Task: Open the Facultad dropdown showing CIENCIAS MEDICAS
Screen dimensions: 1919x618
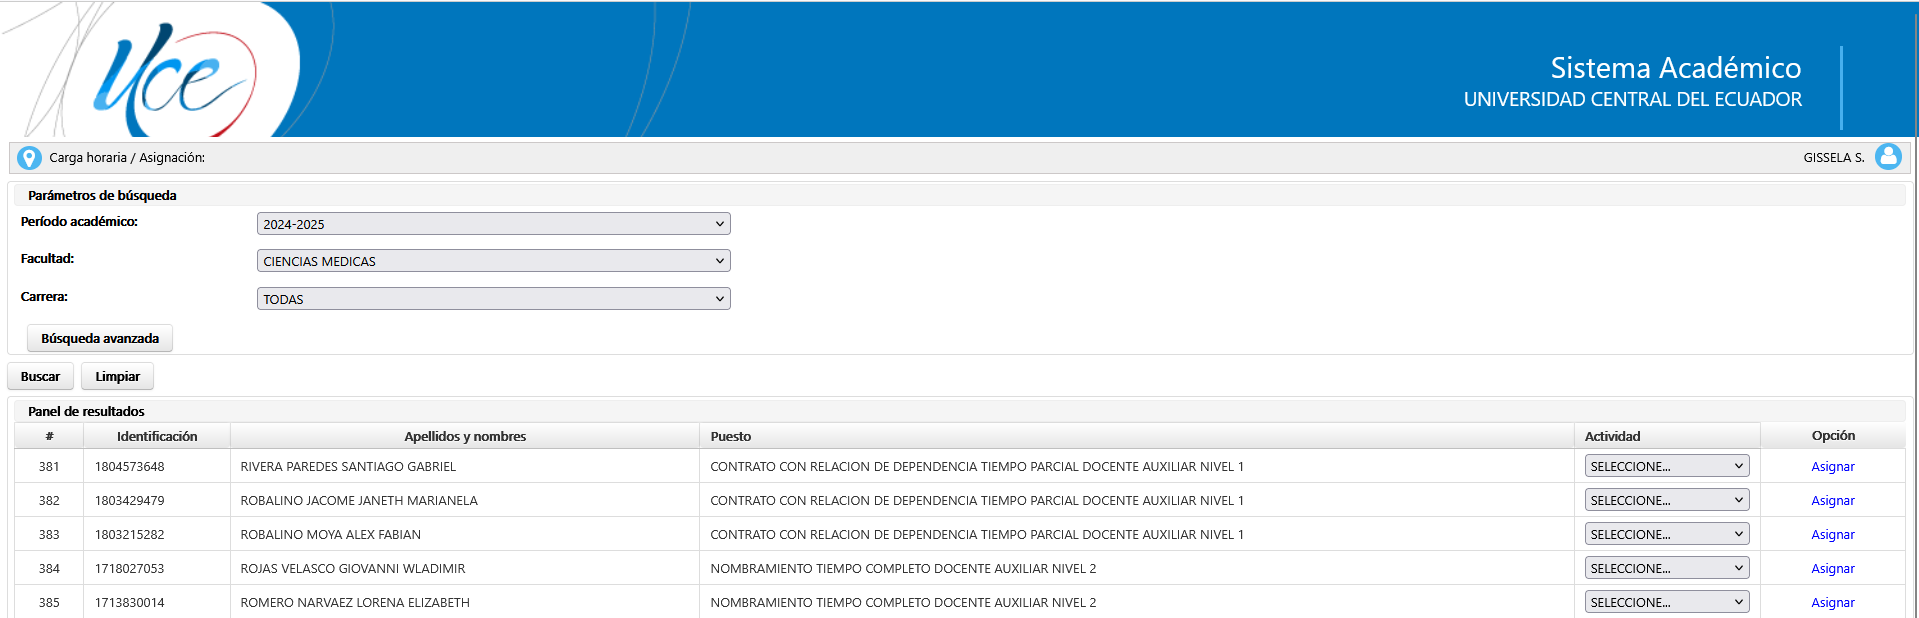Action: point(494,261)
